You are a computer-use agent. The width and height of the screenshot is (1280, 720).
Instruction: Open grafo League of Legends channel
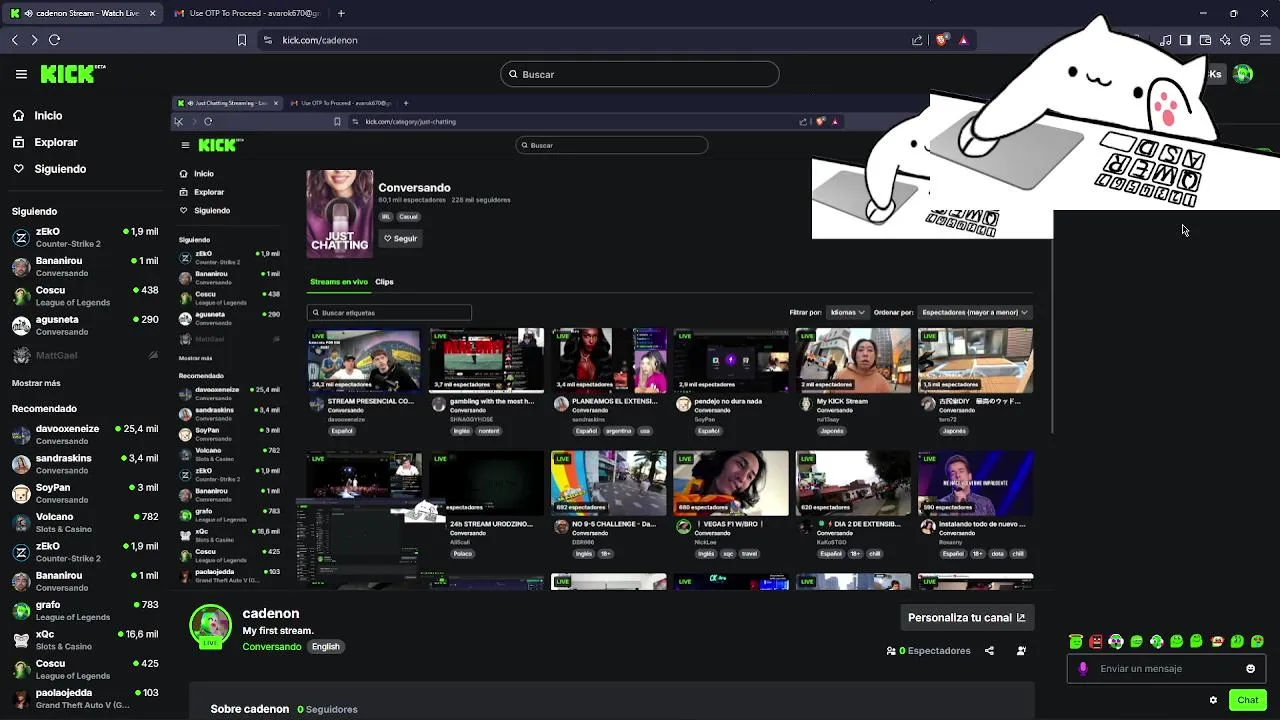(x=85, y=610)
